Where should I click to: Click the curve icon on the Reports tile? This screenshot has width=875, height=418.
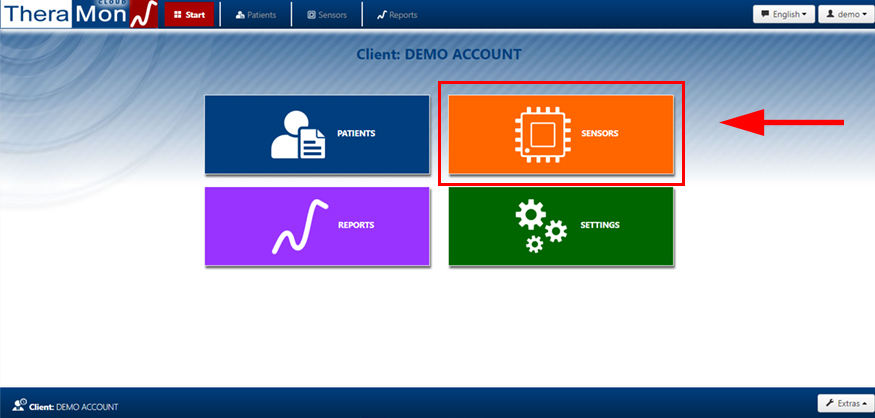click(300, 227)
